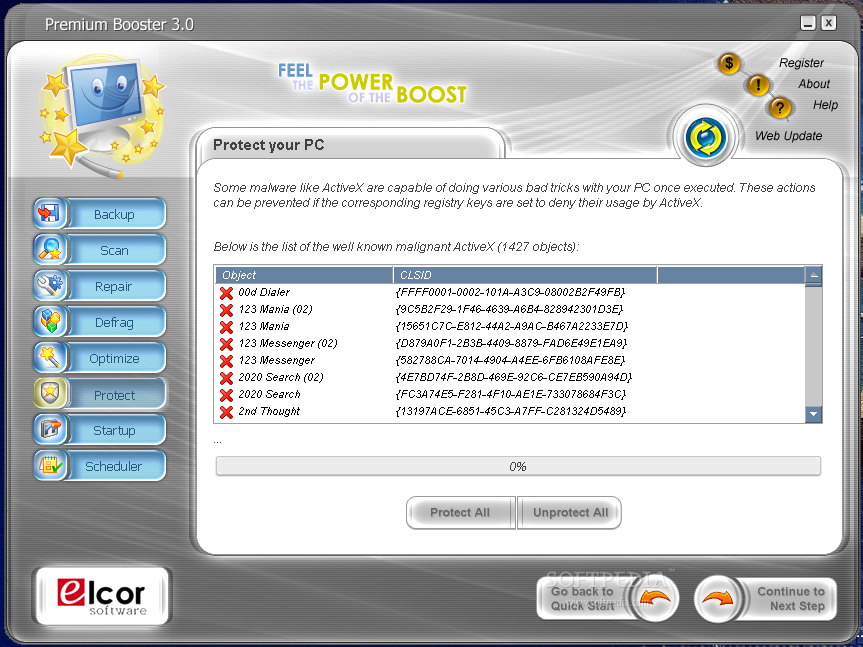Click the Backup floppy disk icon

(x=50, y=213)
